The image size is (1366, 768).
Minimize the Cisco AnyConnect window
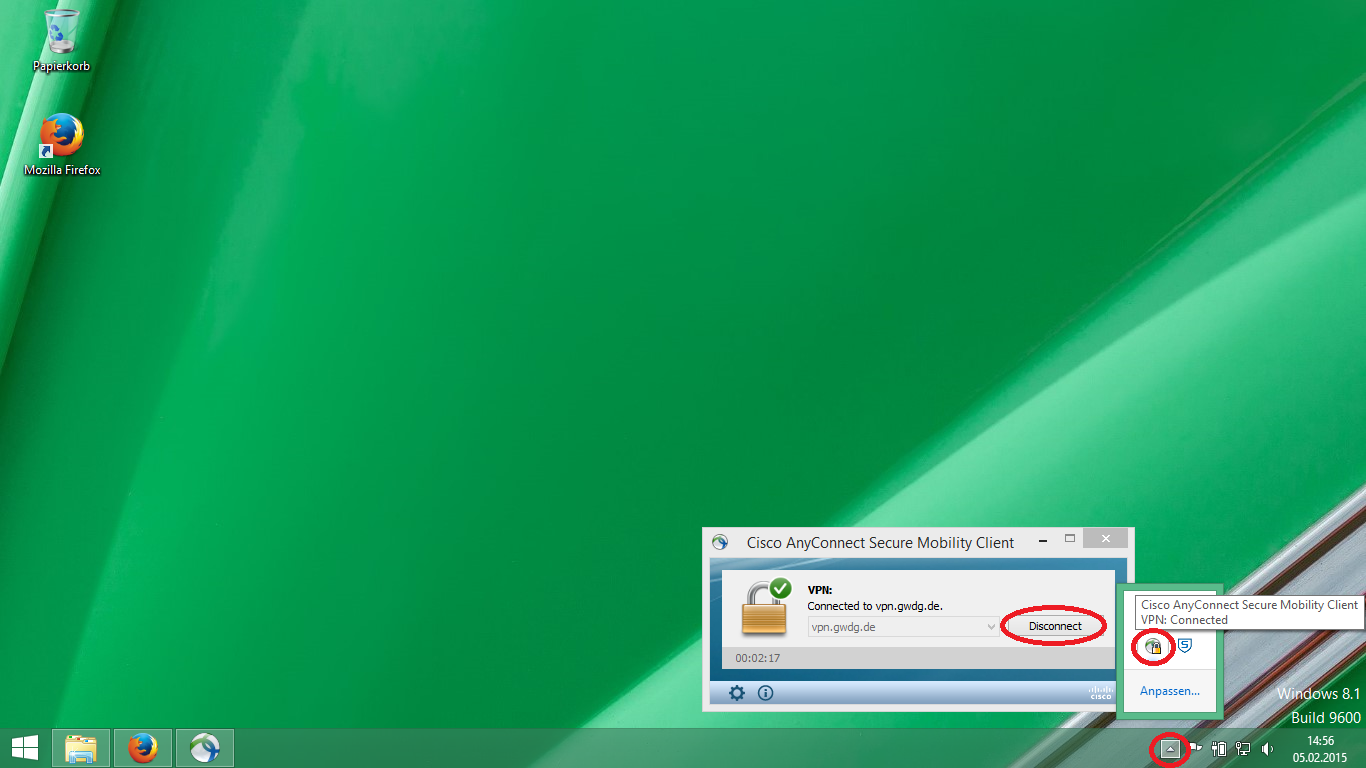point(1042,539)
